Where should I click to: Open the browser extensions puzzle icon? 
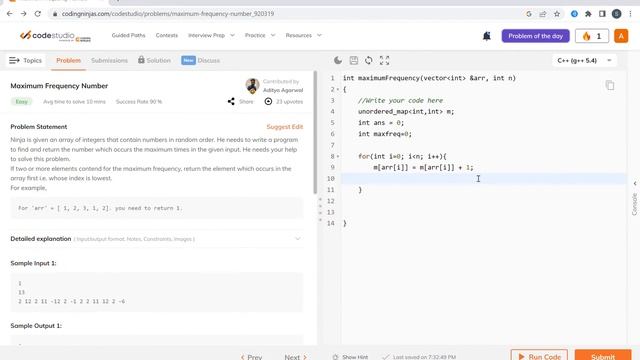click(588, 14)
